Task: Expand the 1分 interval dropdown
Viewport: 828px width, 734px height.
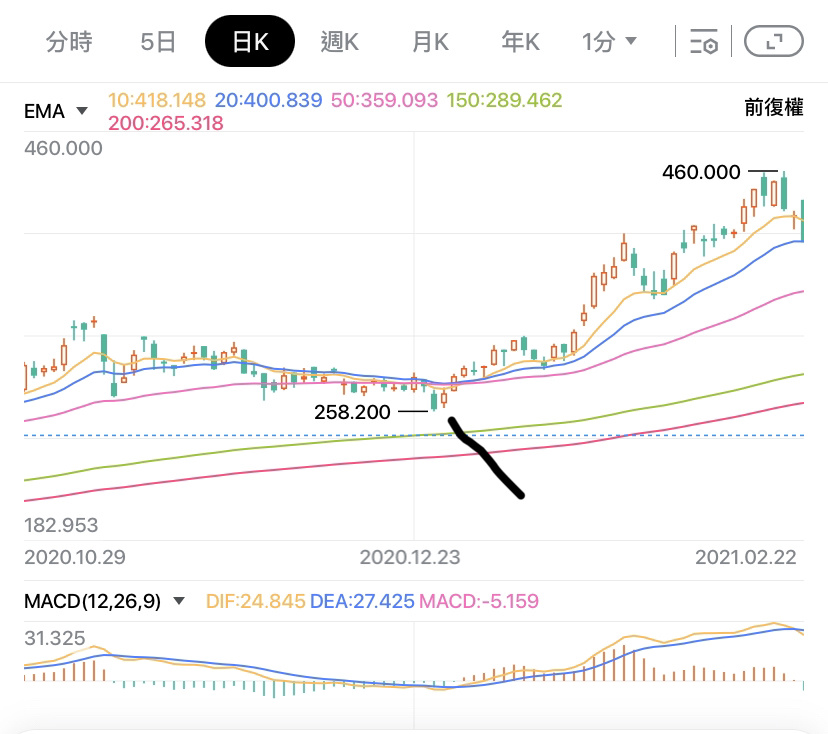Action: (x=610, y=42)
